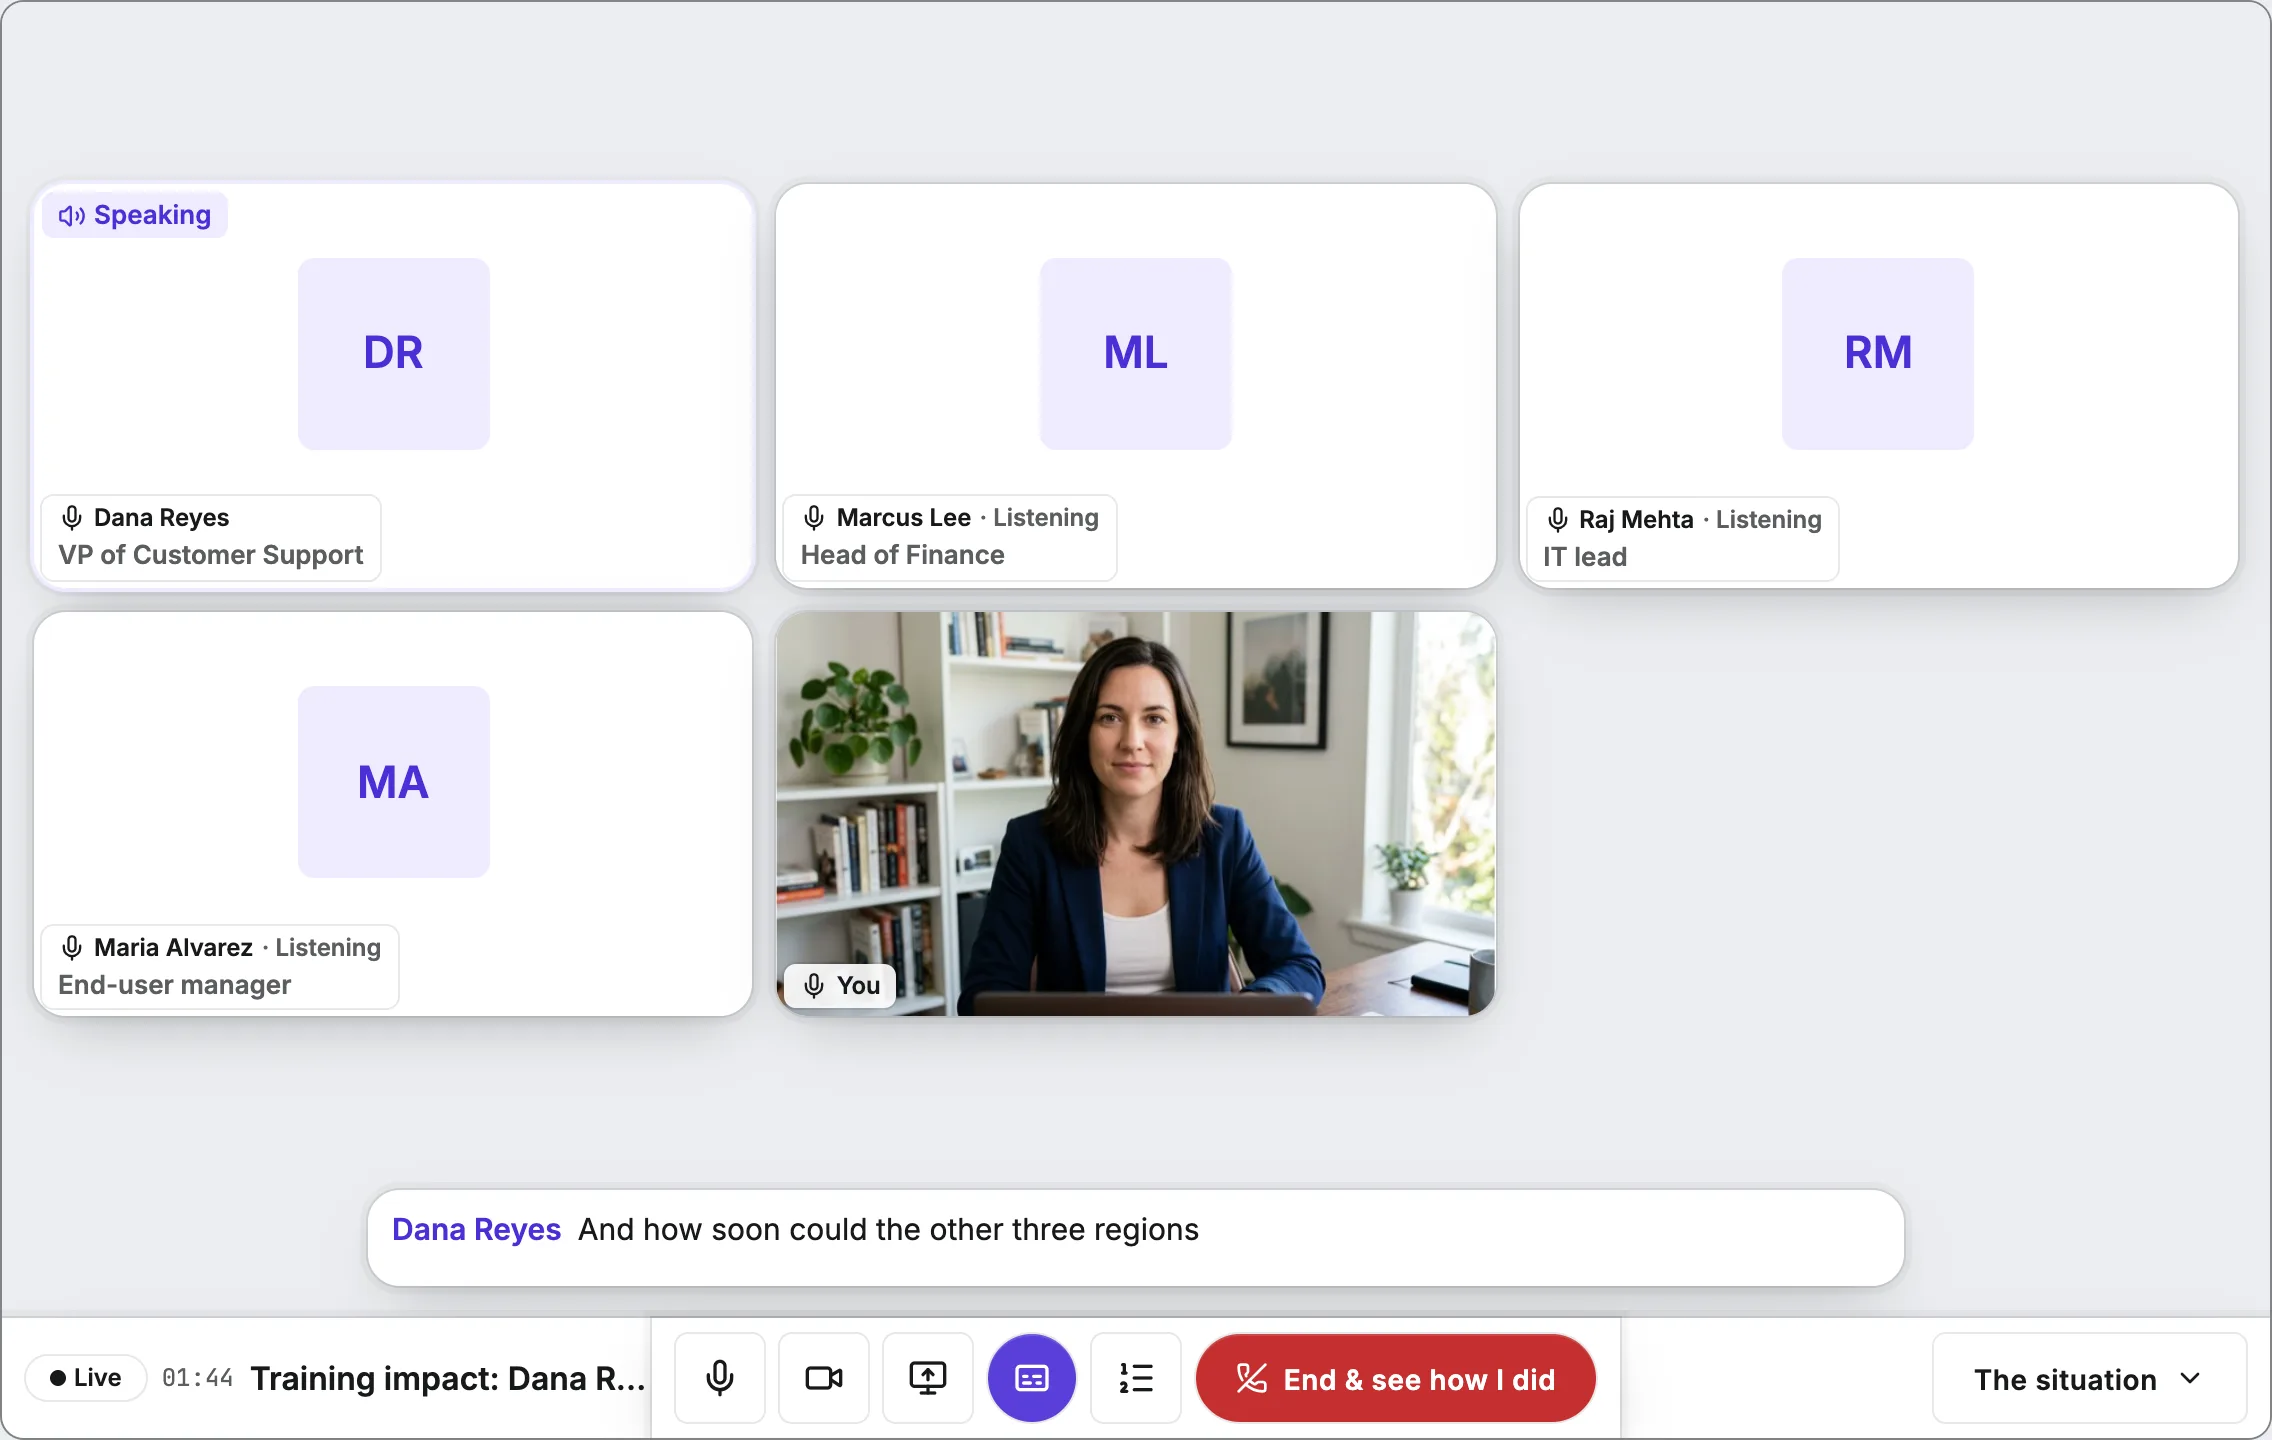2272x1440 pixels.
Task: Click the RM avatar for Raj Mehta
Action: tap(1878, 354)
